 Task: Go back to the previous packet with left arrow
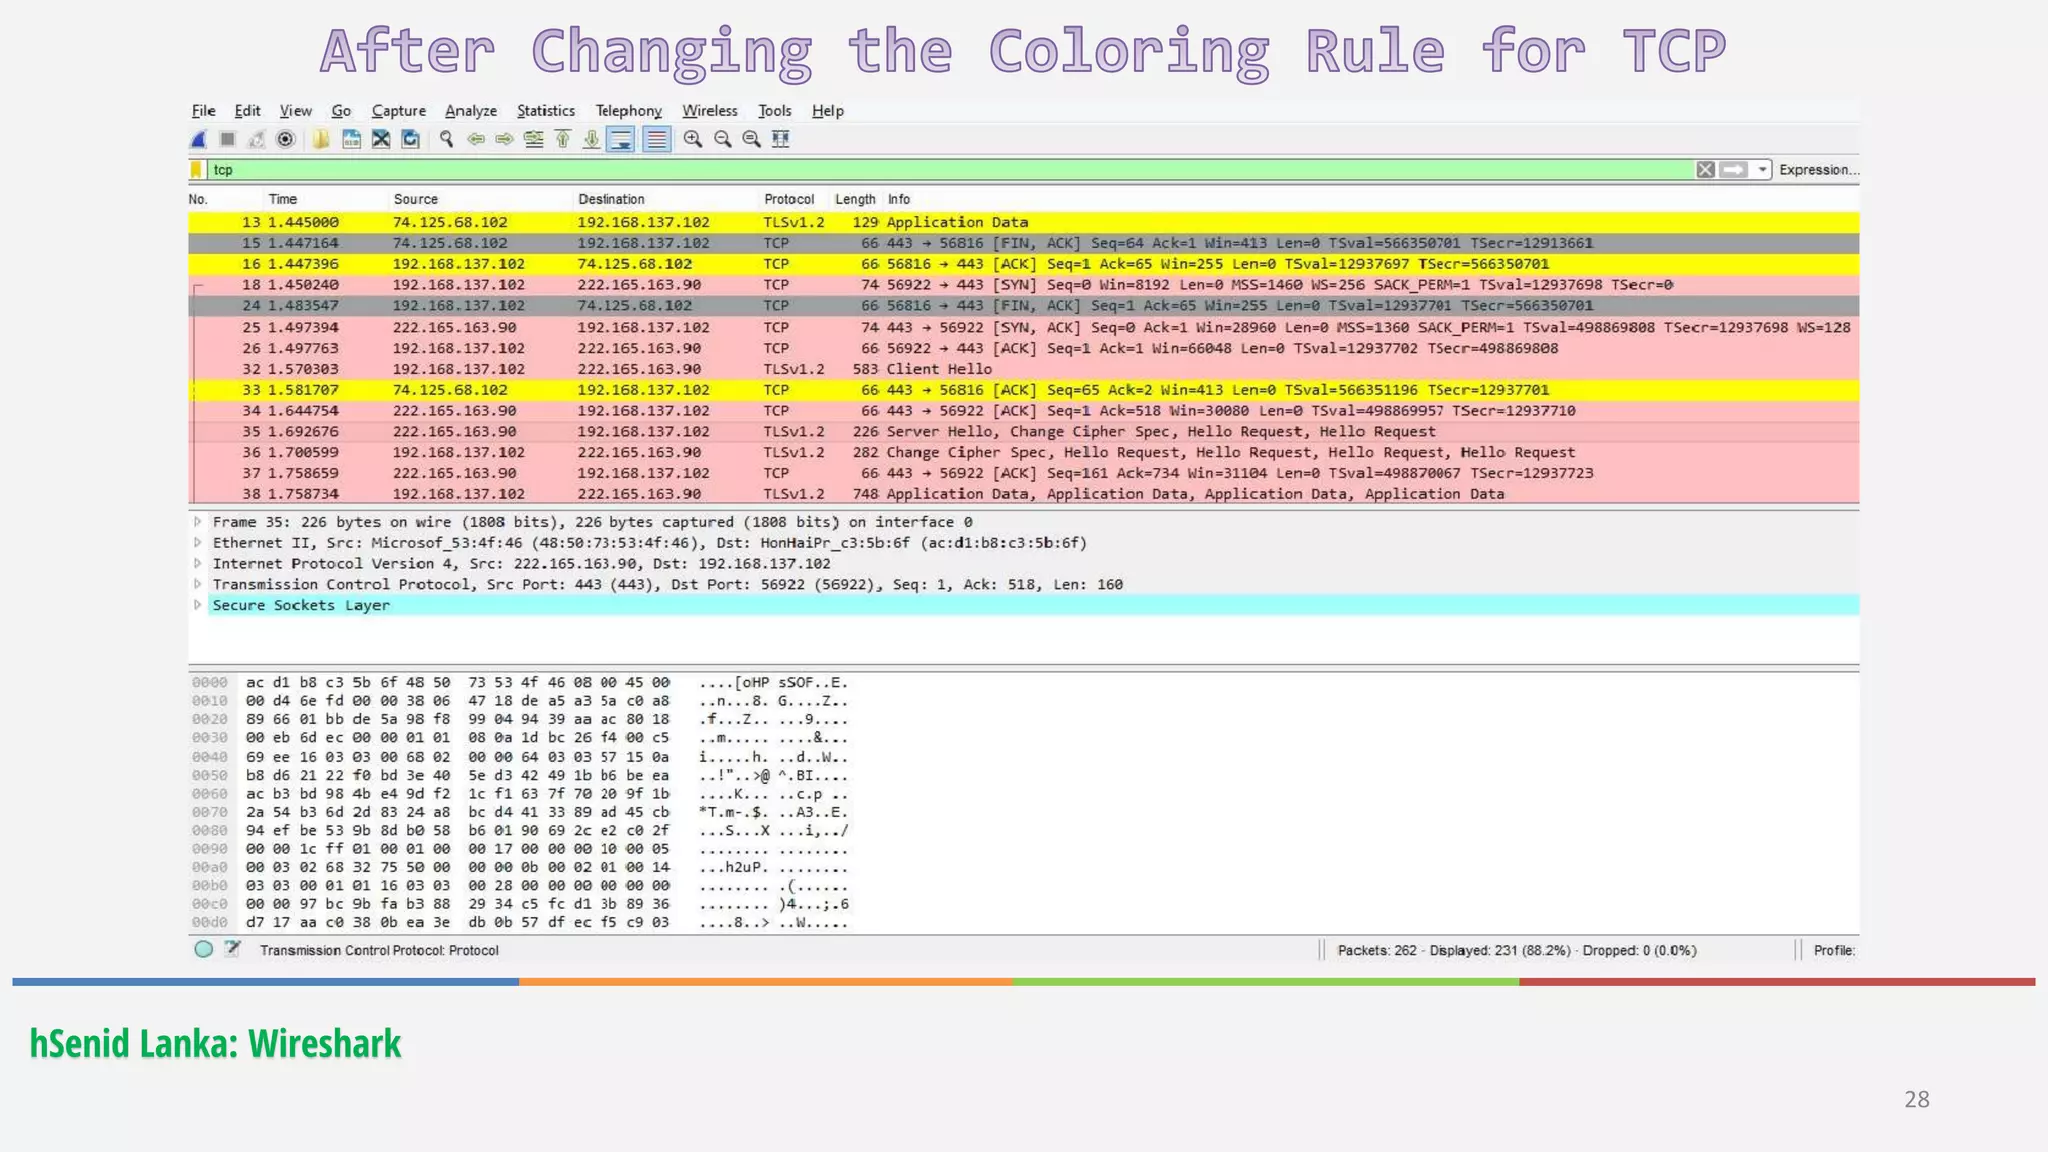pos(476,139)
